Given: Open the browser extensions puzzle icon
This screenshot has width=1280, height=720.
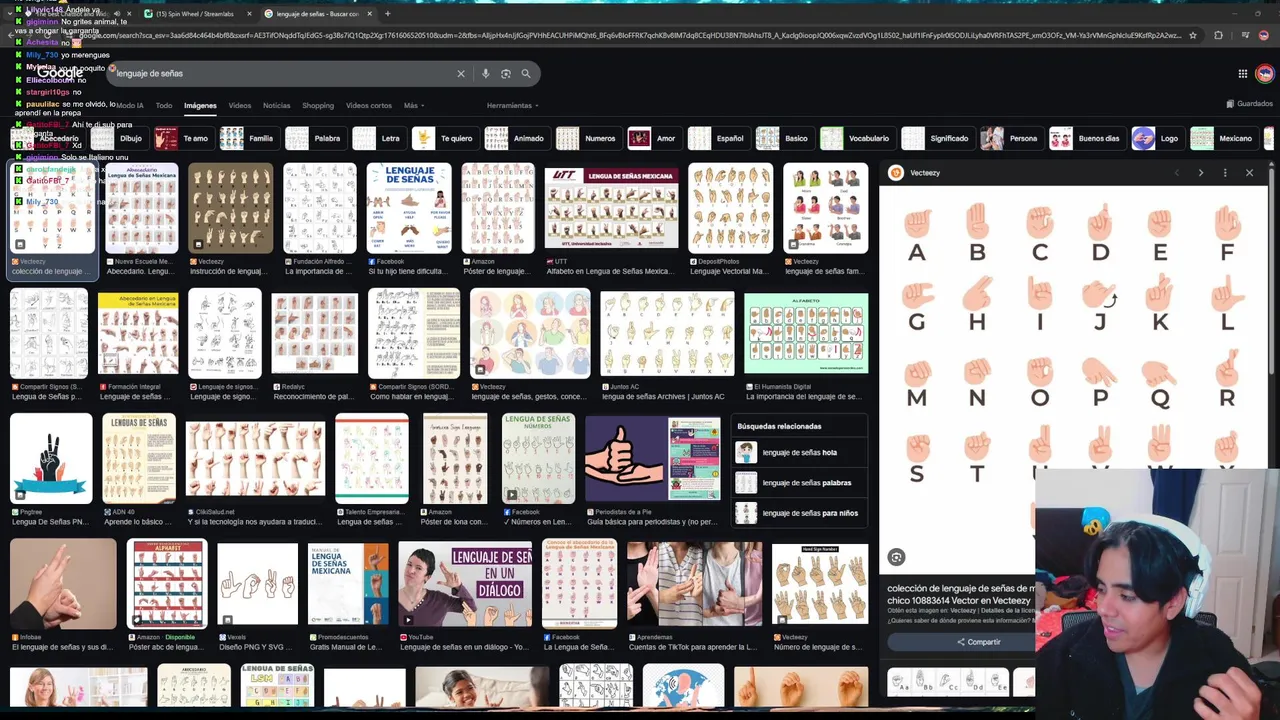Looking at the screenshot, I should (1218, 35).
